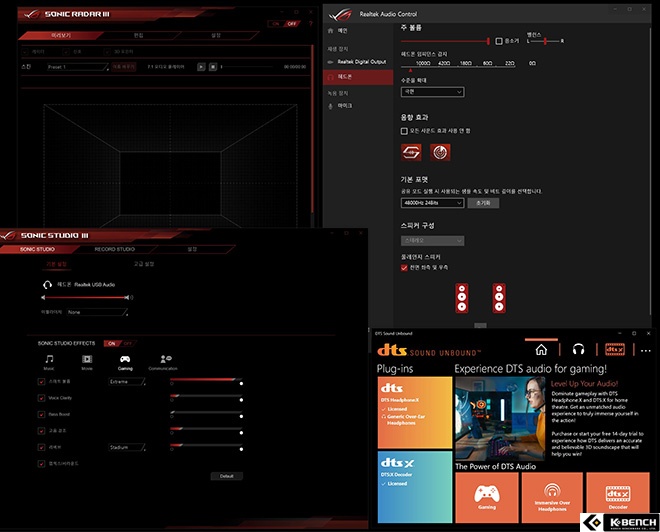The width and height of the screenshot is (660, 532).
Task: Click the volume-max speaker icon in Sonic Studio
Action: [x=129, y=298]
